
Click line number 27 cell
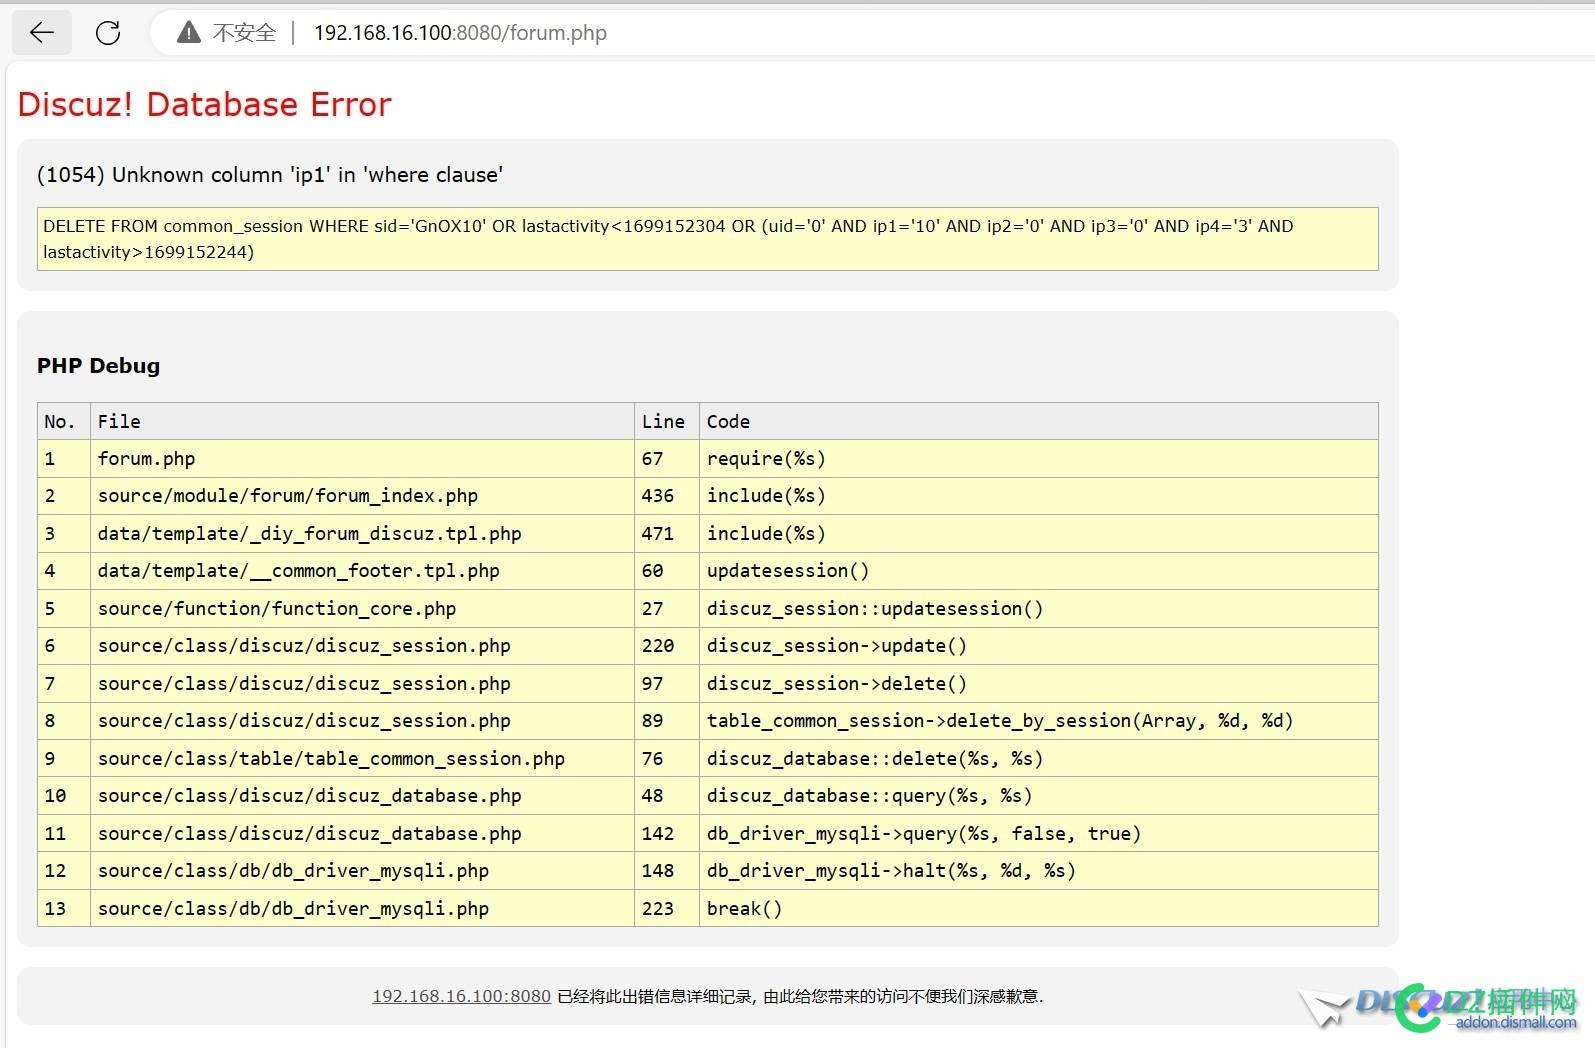tap(666, 609)
